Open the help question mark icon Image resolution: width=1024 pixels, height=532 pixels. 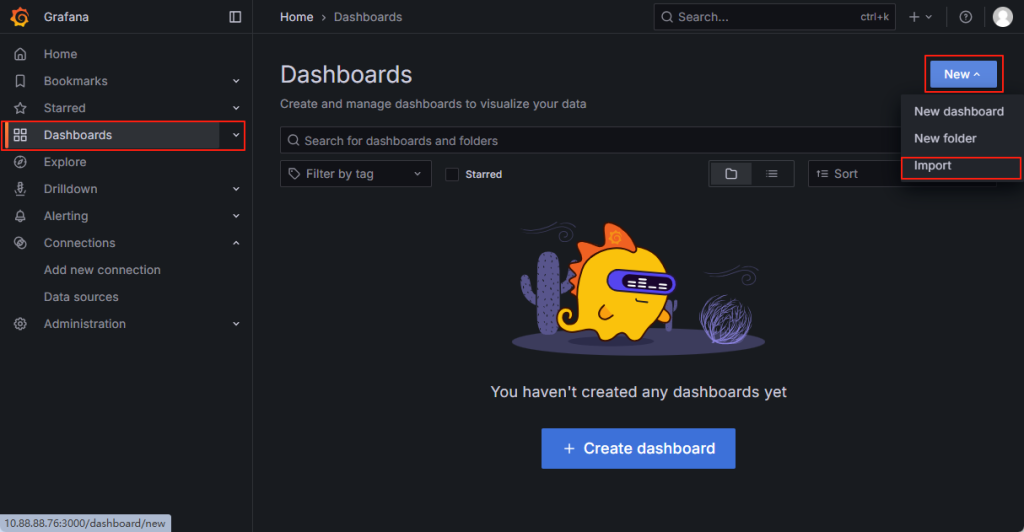coord(965,17)
